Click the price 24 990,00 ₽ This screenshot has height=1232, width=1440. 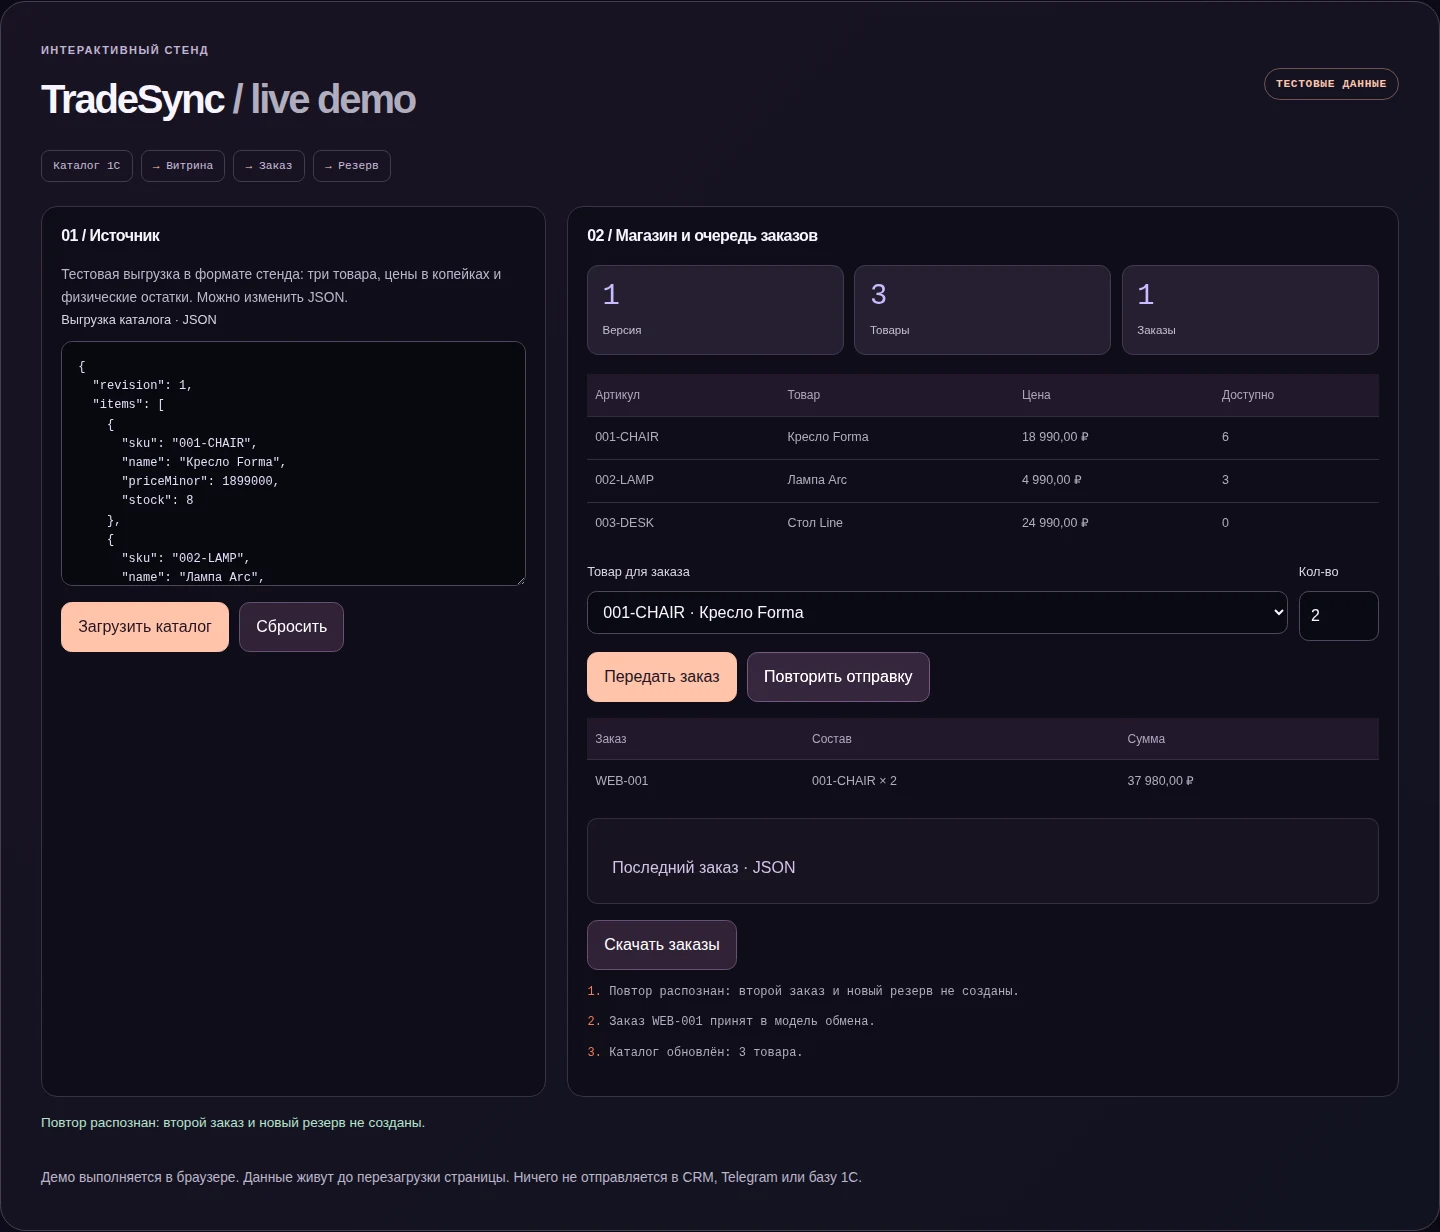[1055, 523]
